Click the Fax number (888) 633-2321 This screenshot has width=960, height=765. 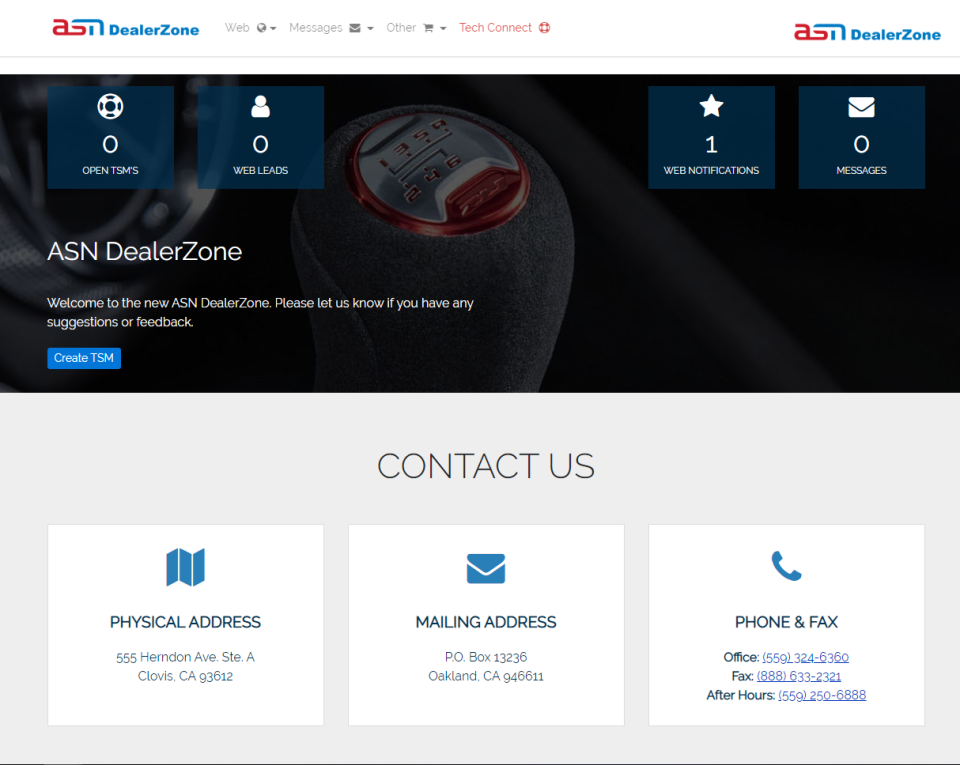point(798,676)
